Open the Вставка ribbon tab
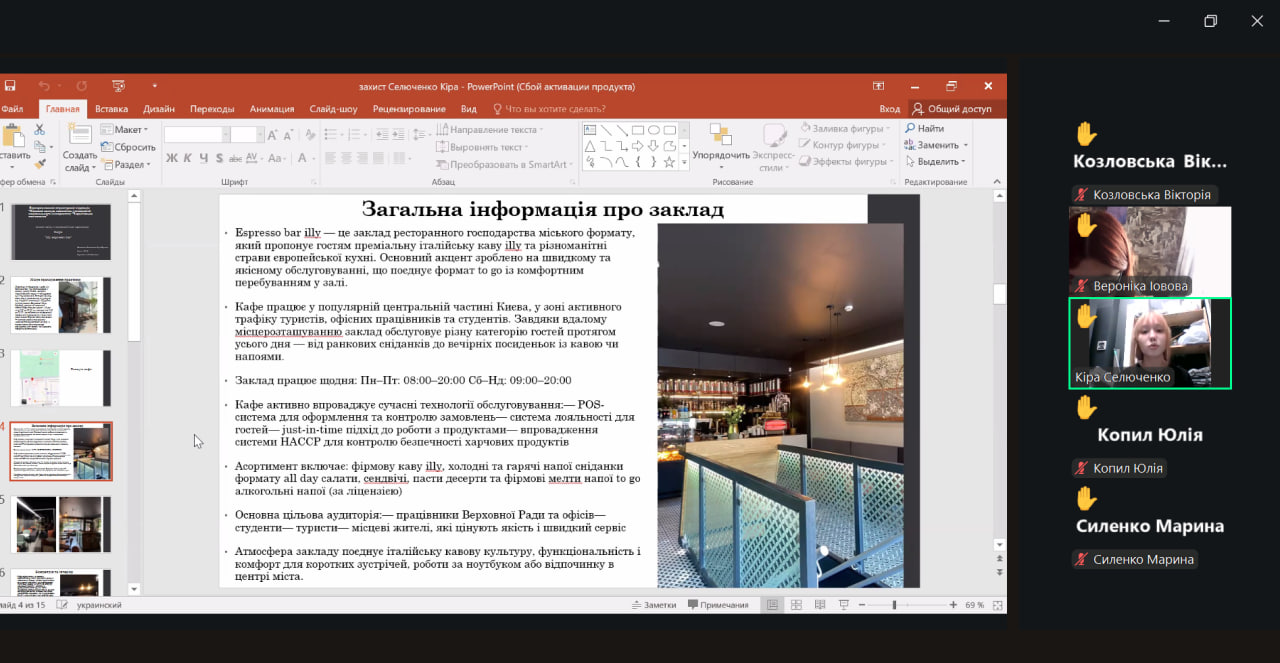 click(x=111, y=109)
